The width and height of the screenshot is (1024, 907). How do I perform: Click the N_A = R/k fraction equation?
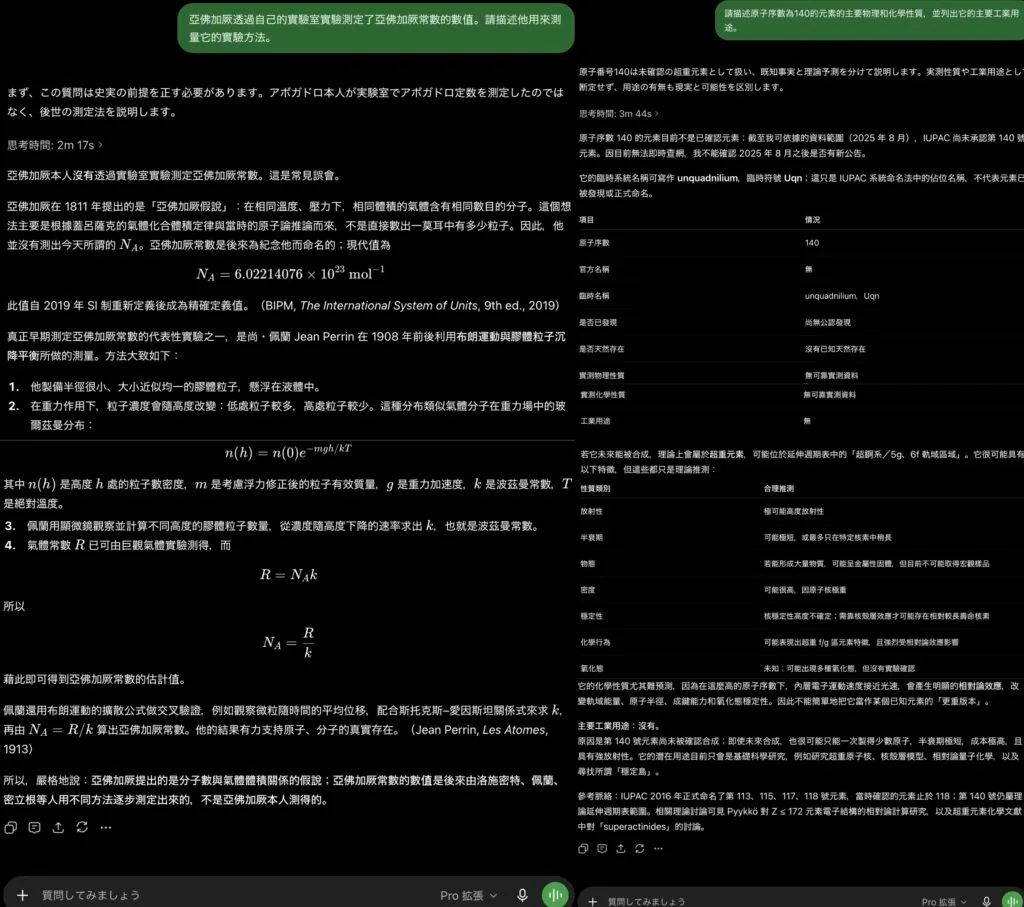[x=288, y=643]
